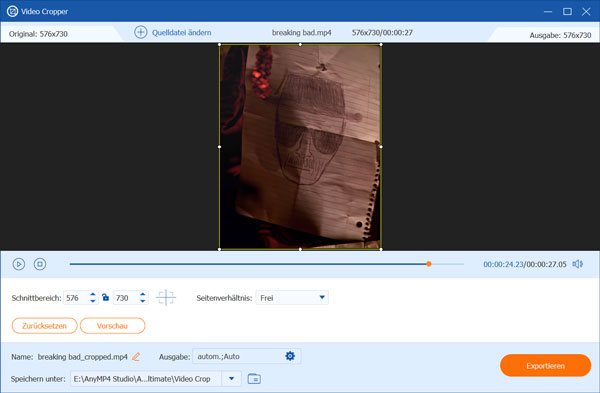Minimize the Video Cropper window
The height and width of the screenshot is (393, 600).
pyautogui.click(x=548, y=11)
